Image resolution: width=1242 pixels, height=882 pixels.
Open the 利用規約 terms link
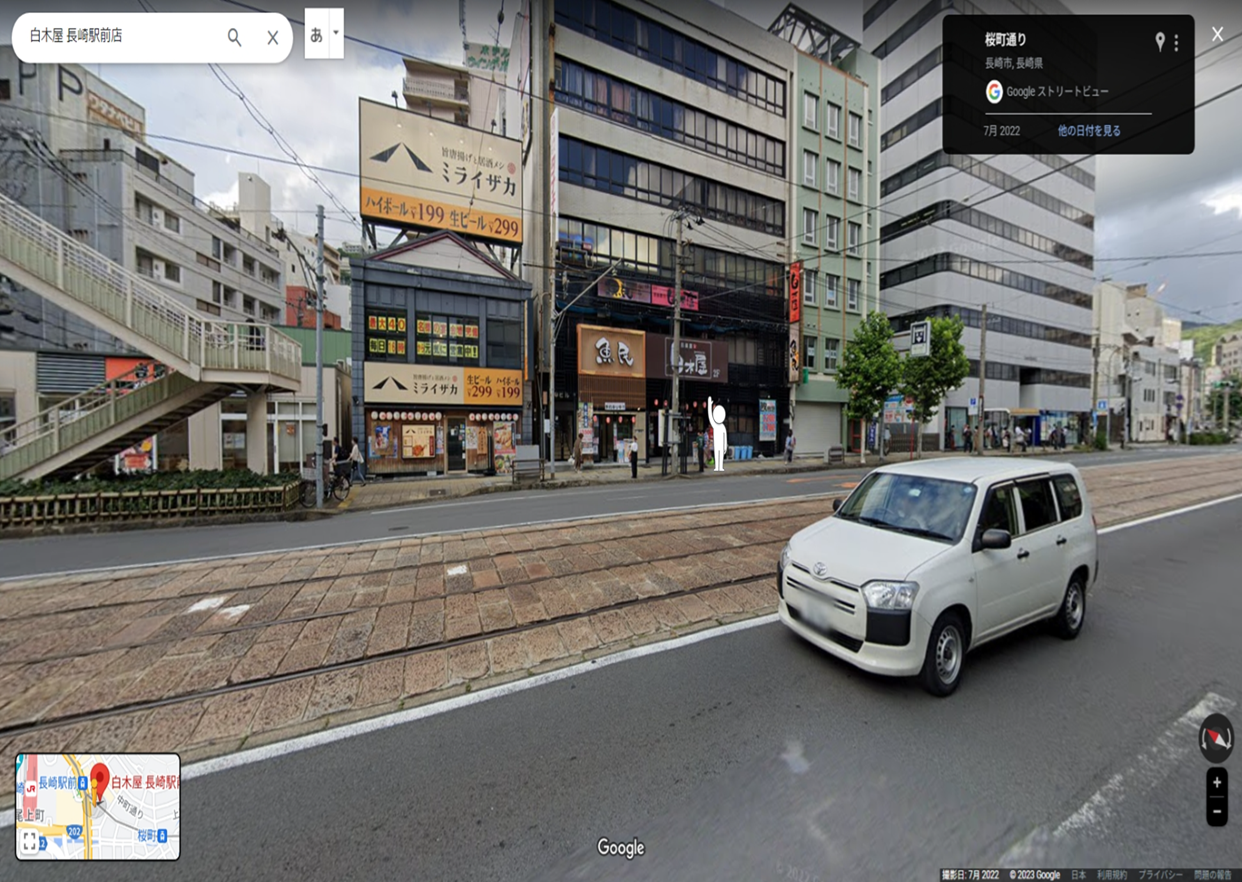pyautogui.click(x=1111, y=875)
